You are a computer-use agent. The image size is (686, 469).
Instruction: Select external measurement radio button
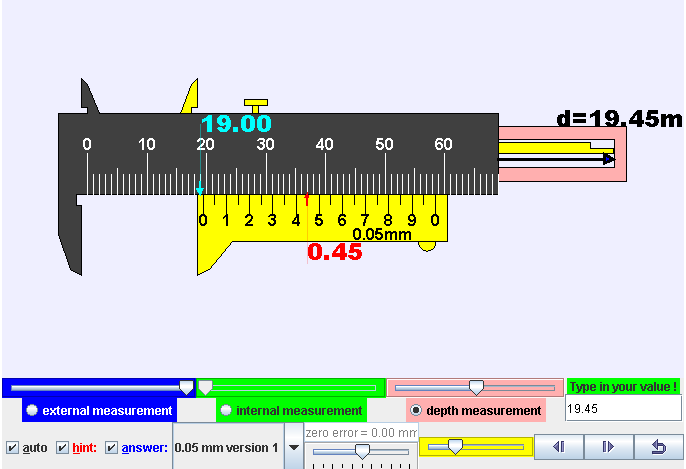click(x=32, y=410)
